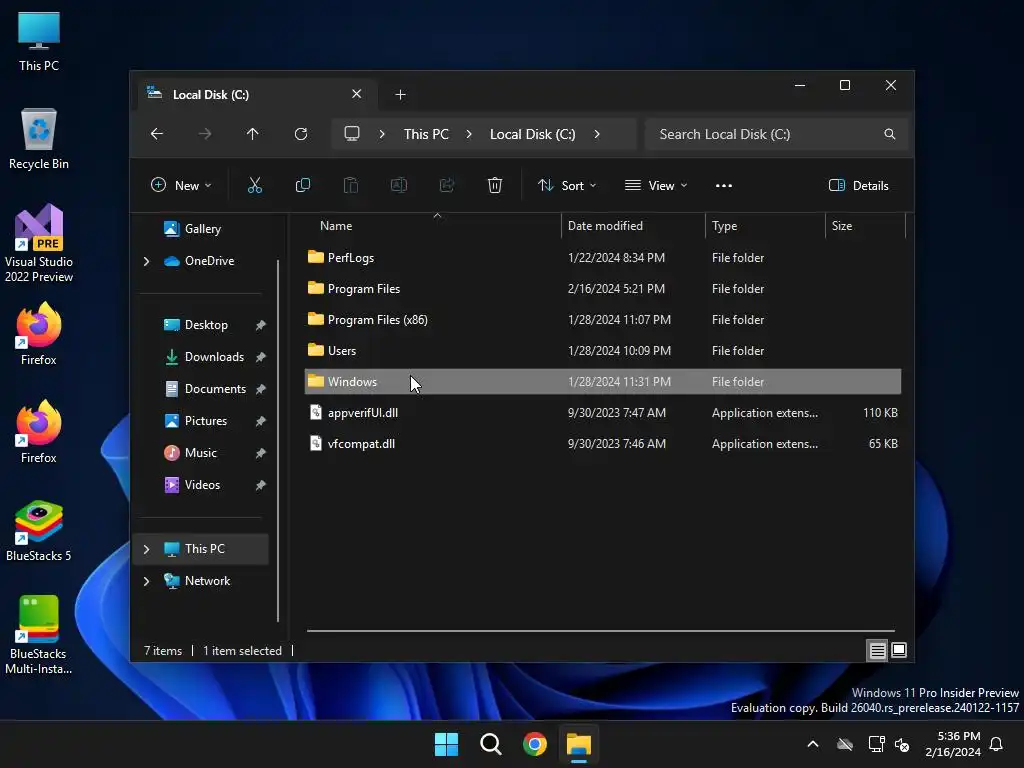Click the taskbar Search icon
This screenshot has width=1024, height=768.
[x=490, y=744]
